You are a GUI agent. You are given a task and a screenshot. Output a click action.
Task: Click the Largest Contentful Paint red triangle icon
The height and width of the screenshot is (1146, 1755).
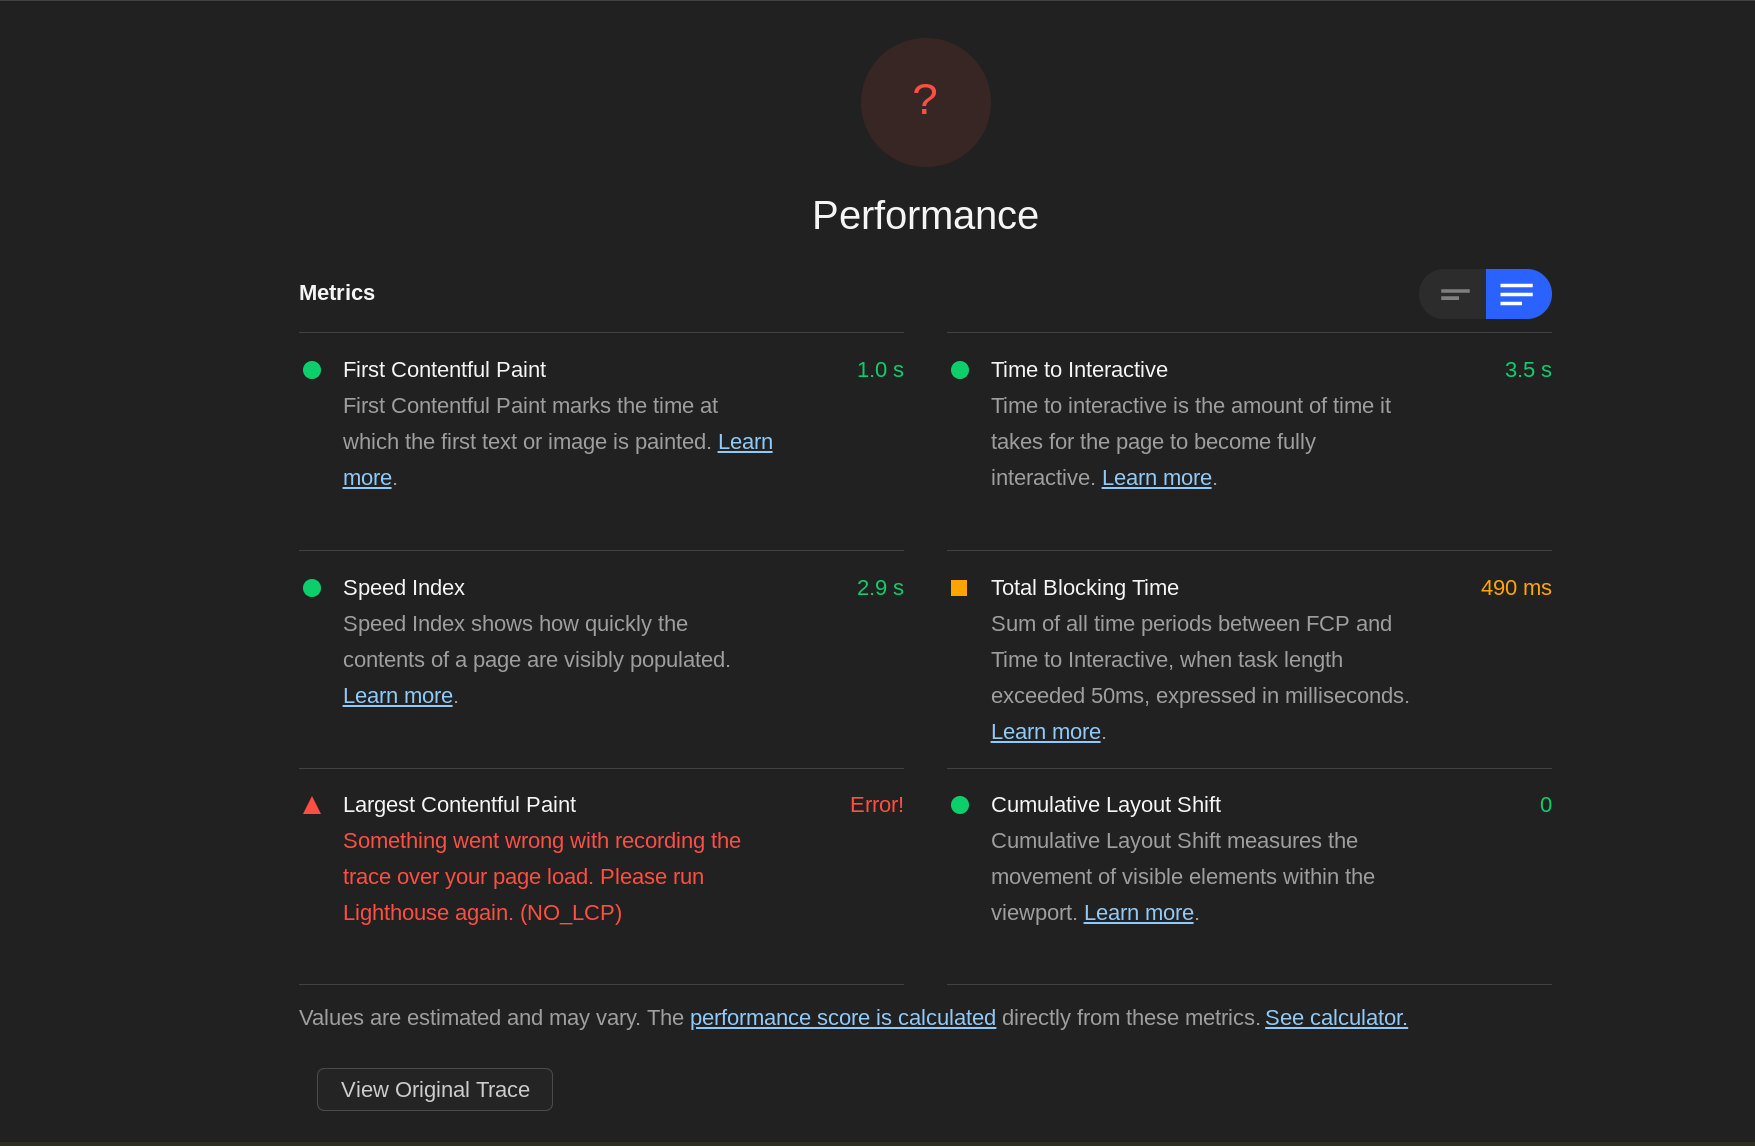(311, 804)
